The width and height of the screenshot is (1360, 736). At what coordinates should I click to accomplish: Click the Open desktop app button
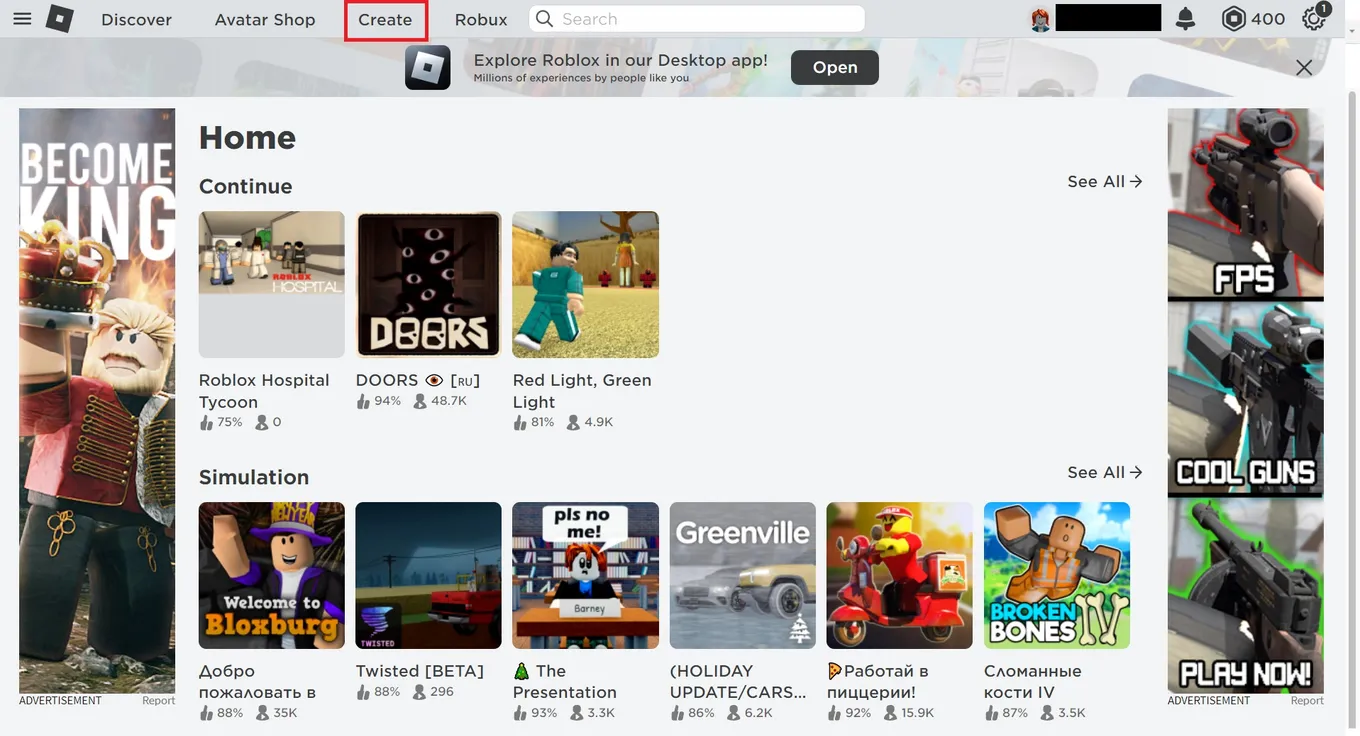(835, 67)
